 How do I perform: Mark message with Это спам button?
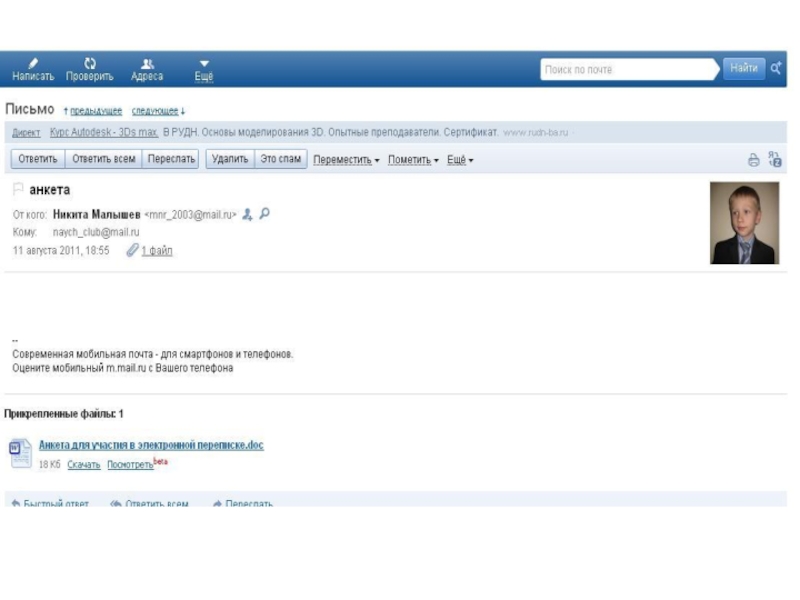pyautogui.click(x=281, y=159)
